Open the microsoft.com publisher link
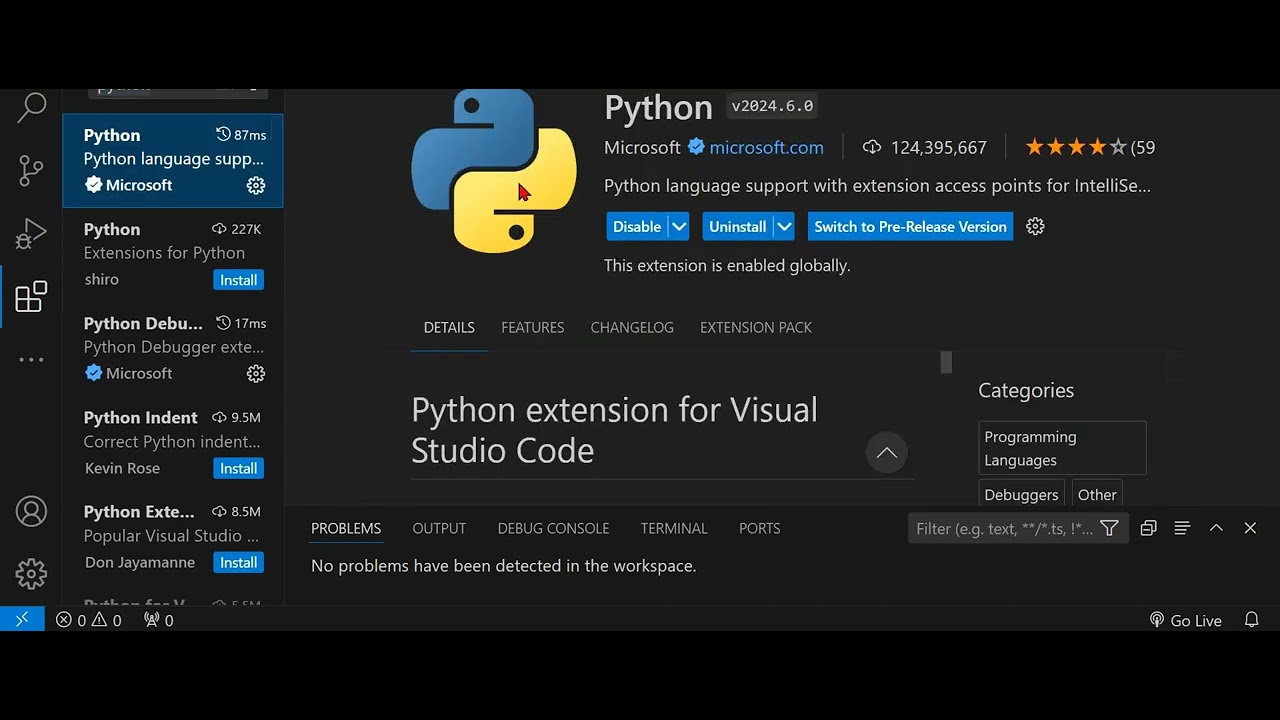This screenshot has height=720, width=1280. pyautogui.click(x=766, y=148)
